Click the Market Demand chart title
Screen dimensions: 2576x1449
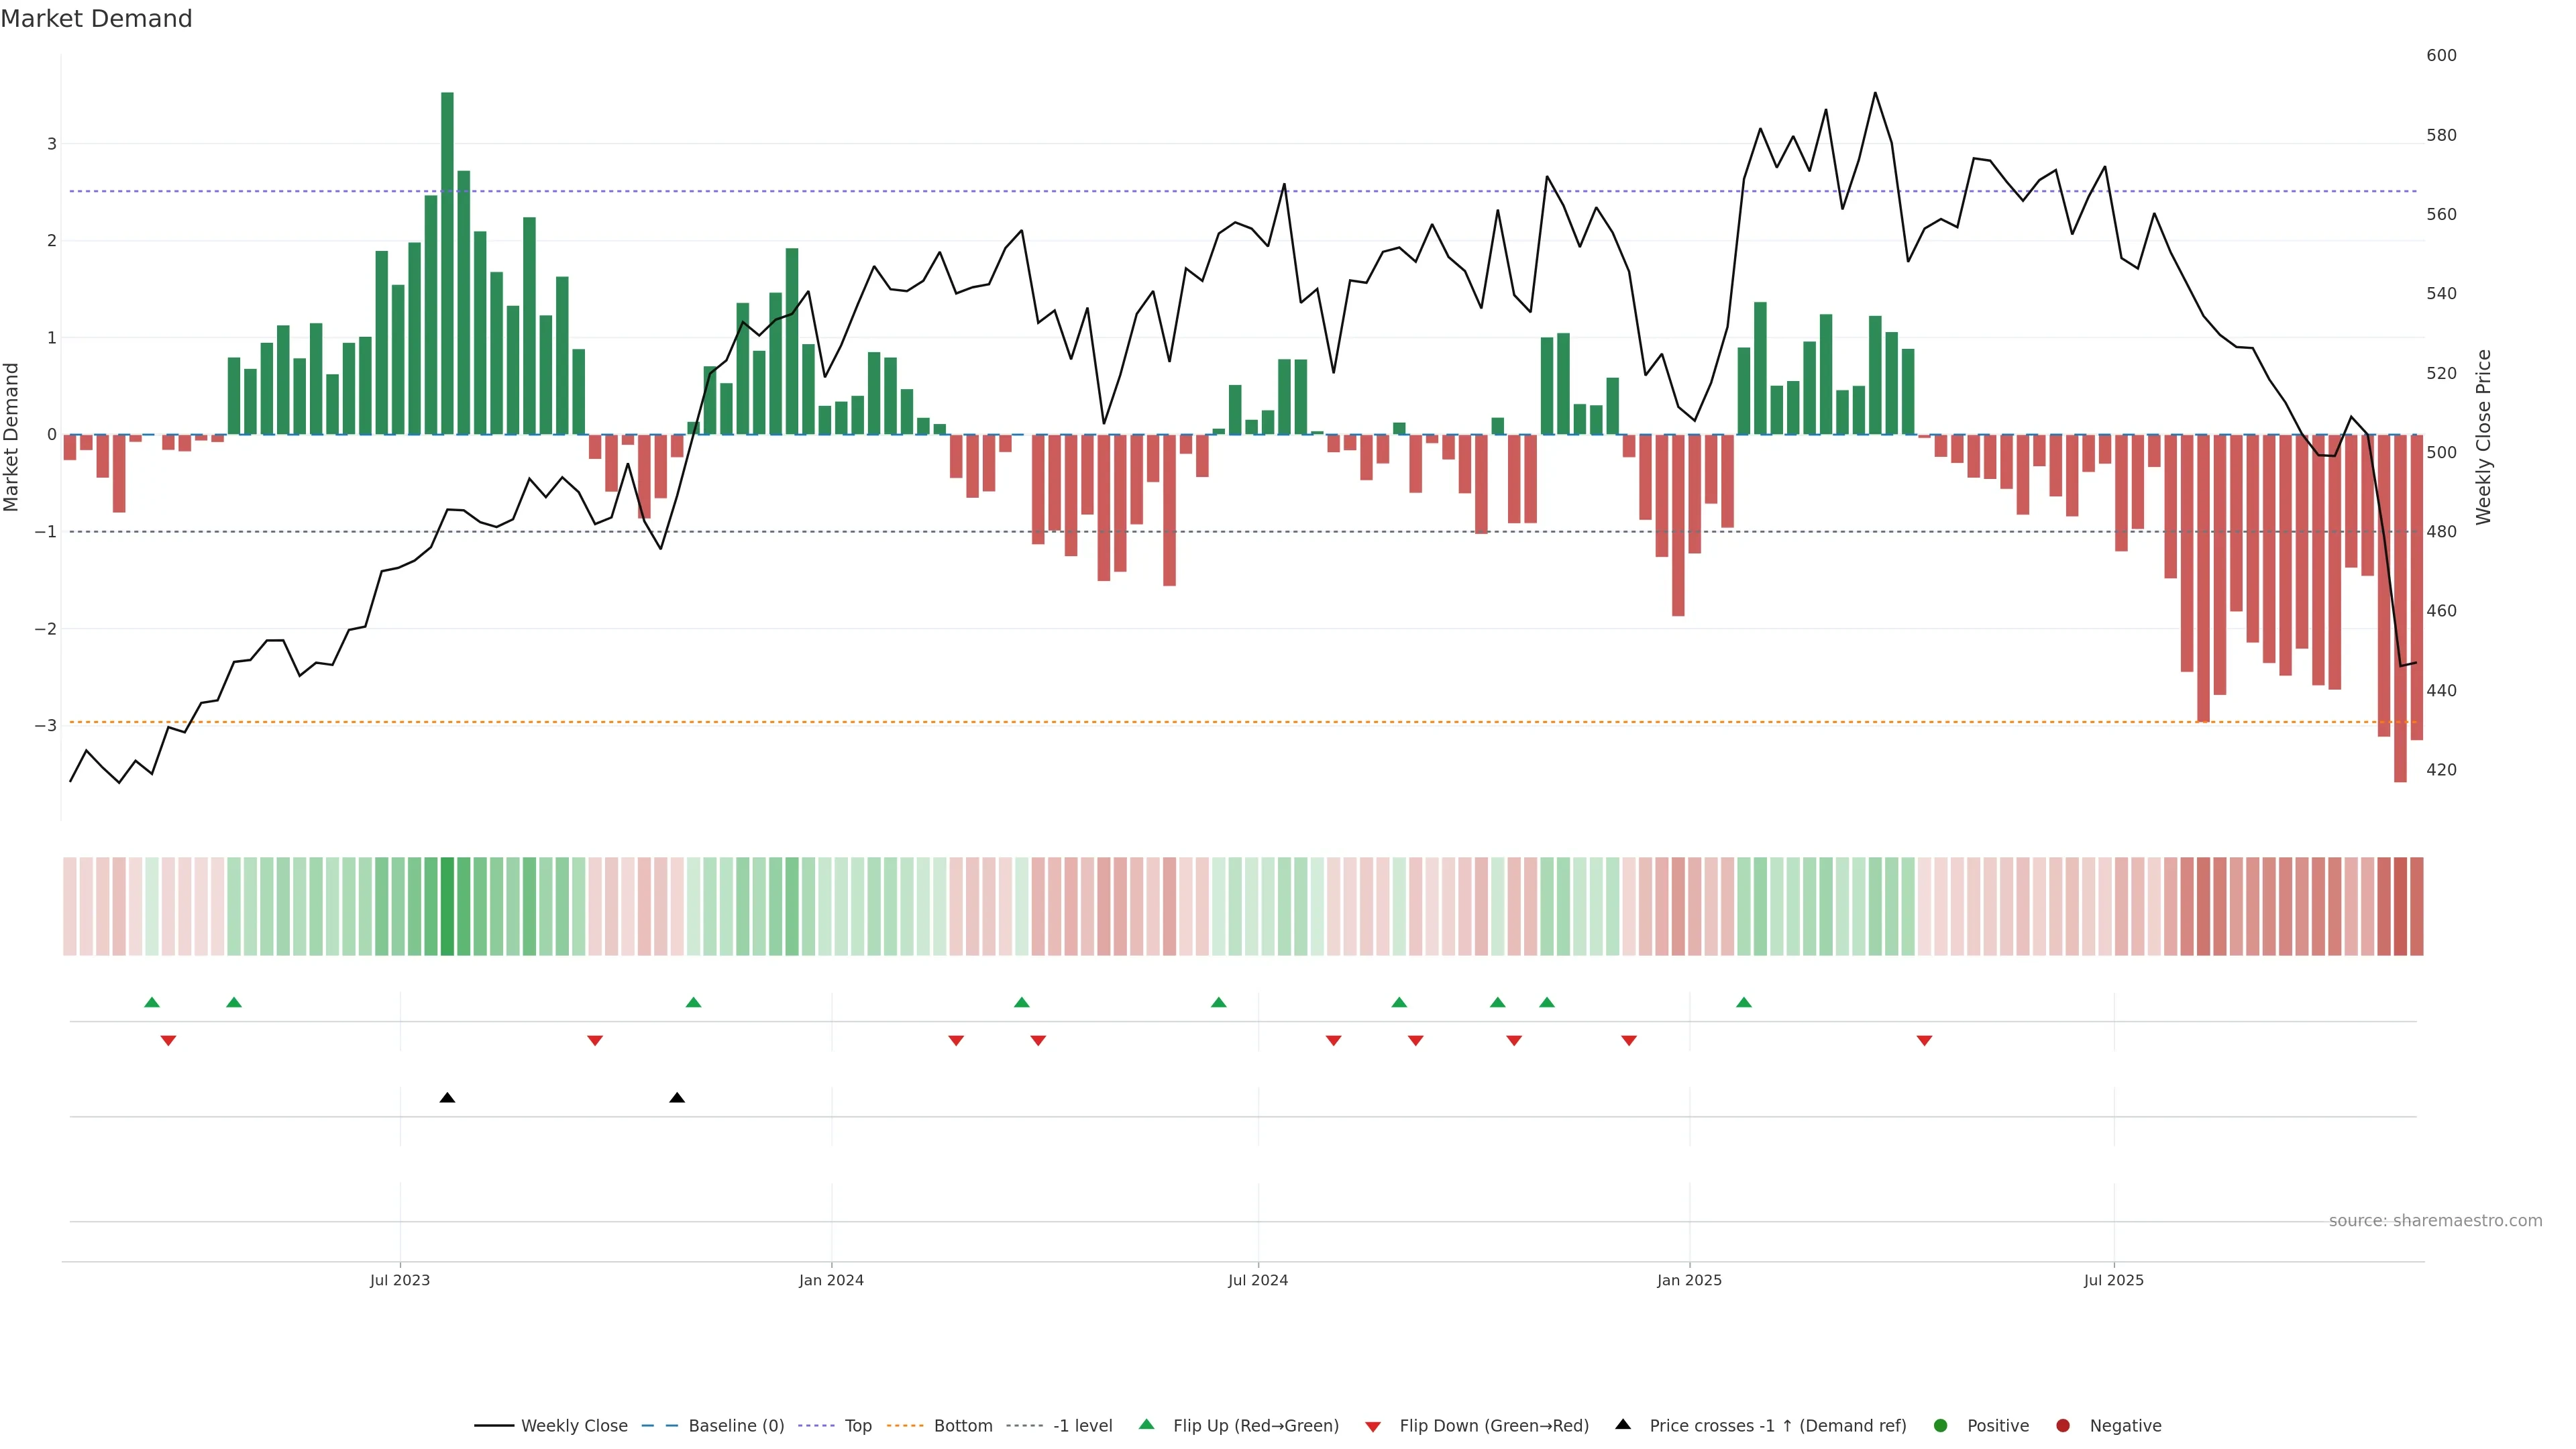(96, 19)
